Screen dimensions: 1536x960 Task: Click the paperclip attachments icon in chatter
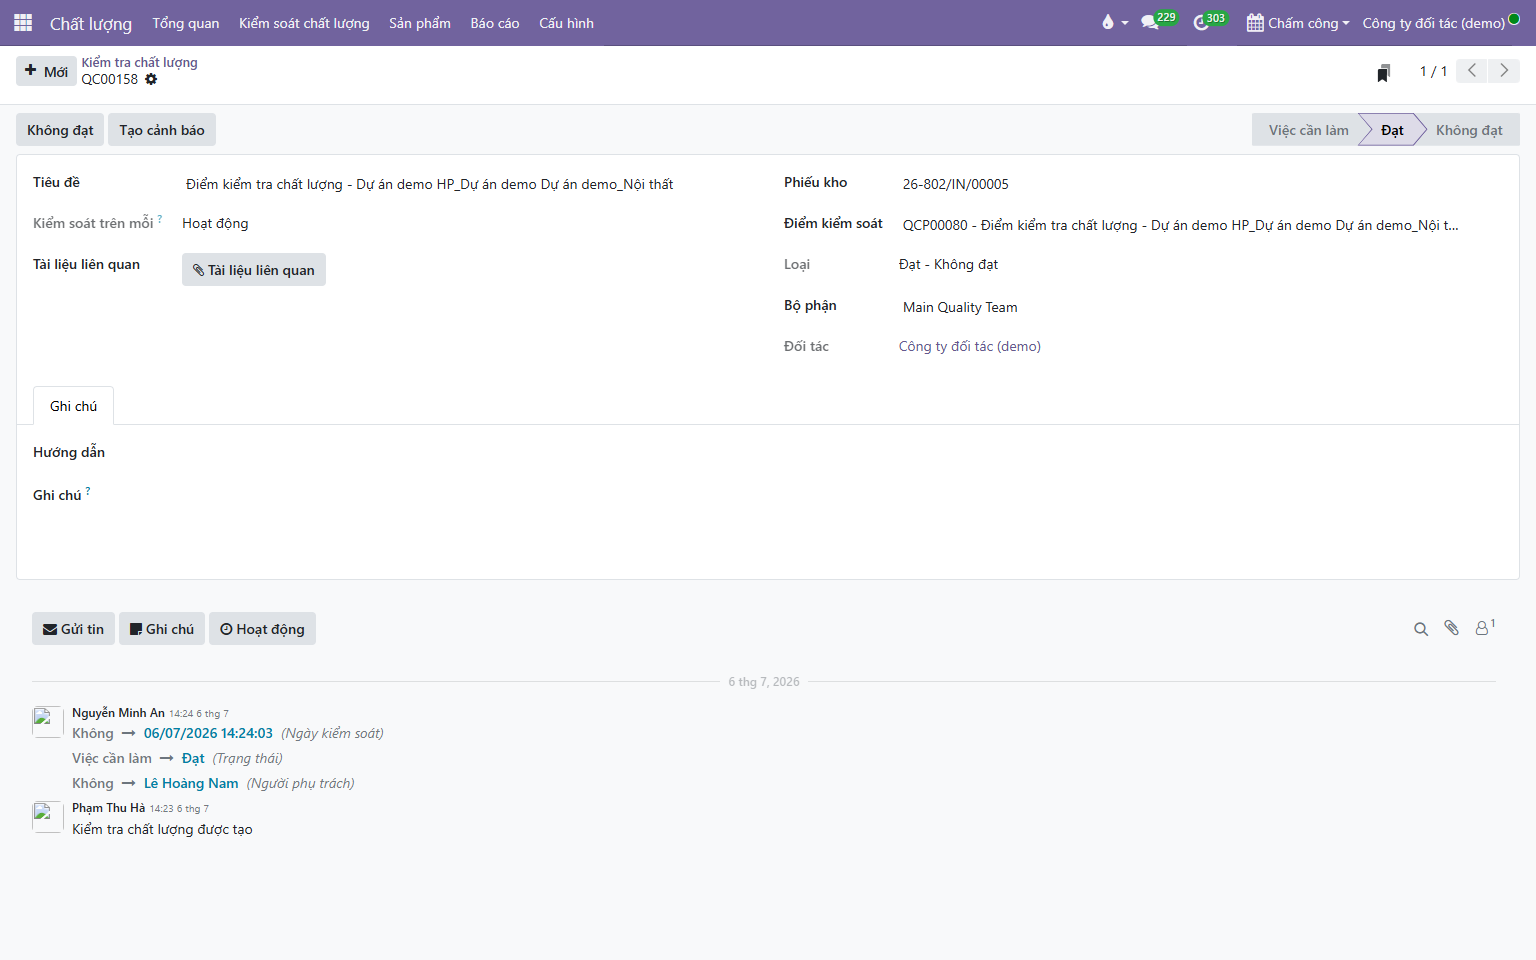(x=1451, y=628)
